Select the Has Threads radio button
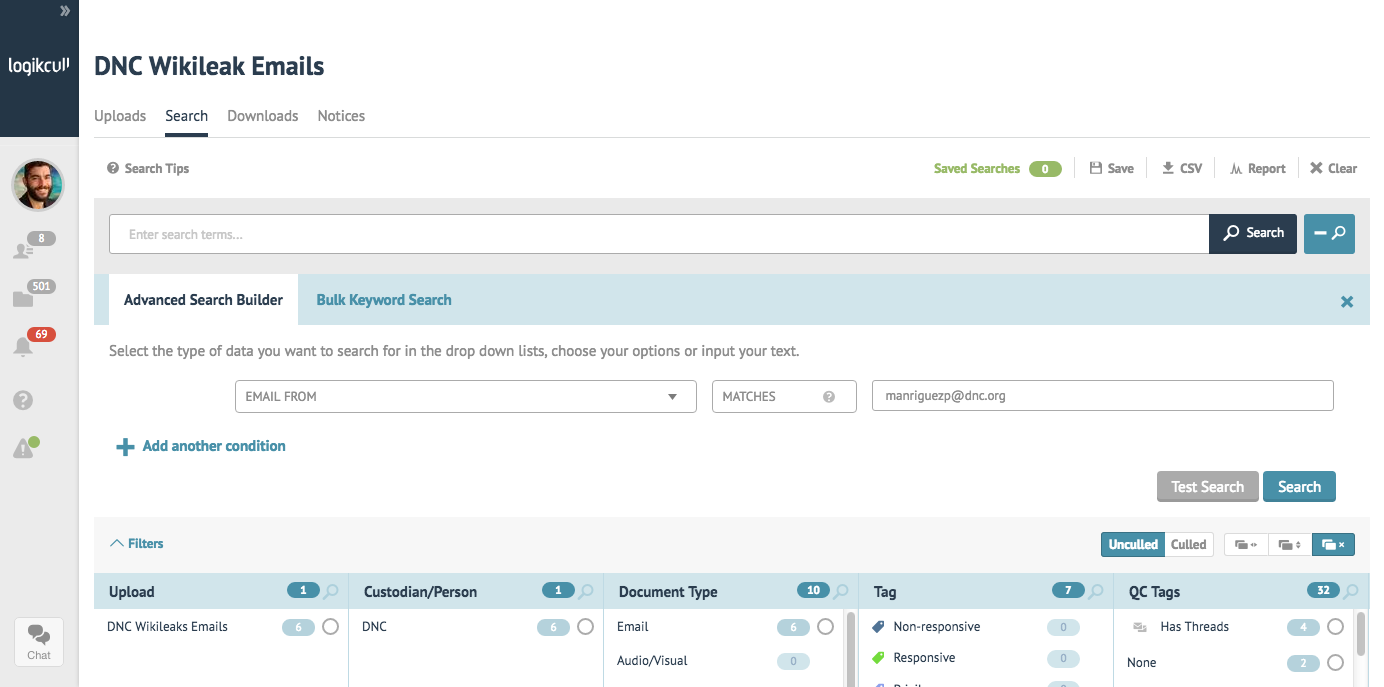This screenshot has height=687, width=1384. pyautogui.click(x=1335, y=627)
